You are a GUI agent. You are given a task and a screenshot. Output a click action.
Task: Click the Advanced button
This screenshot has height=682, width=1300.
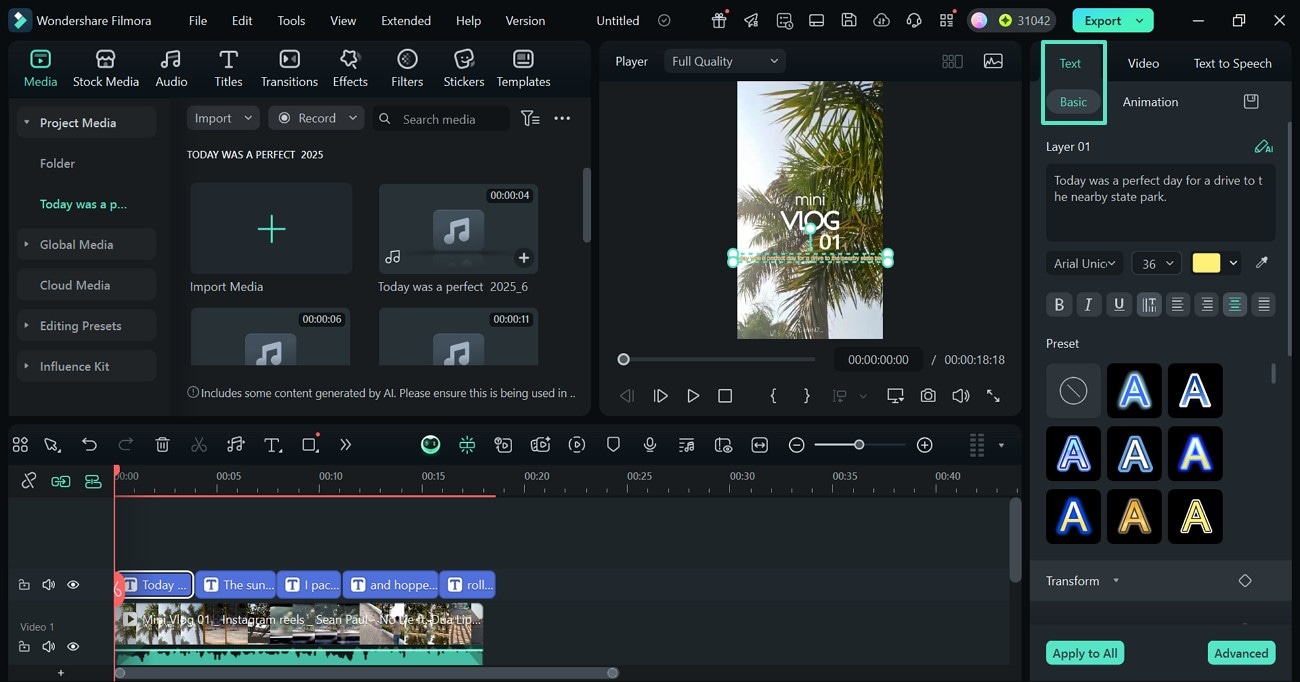[1241, 653]
